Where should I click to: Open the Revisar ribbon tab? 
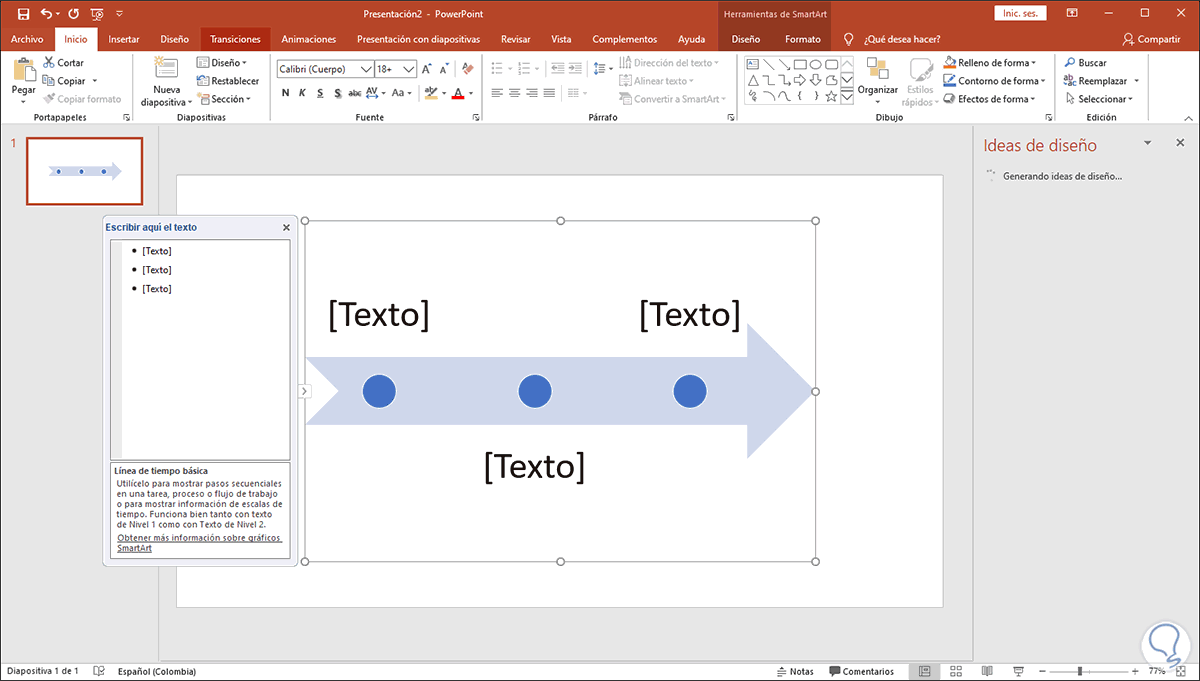pyautogui.click(x=516, y=40)
